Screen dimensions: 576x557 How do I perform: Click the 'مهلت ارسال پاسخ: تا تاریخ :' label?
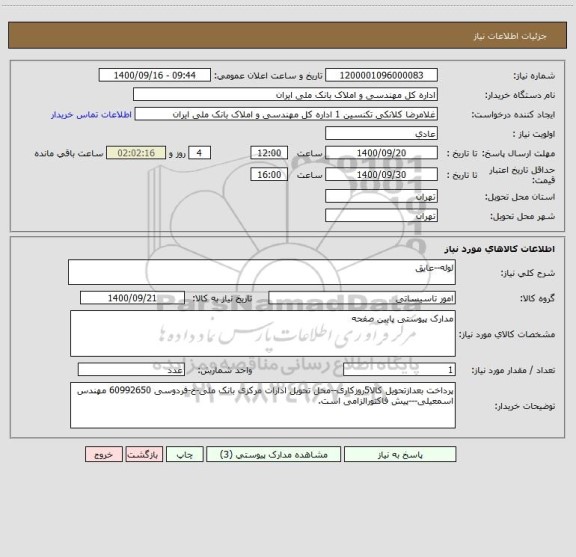point(501,153)
